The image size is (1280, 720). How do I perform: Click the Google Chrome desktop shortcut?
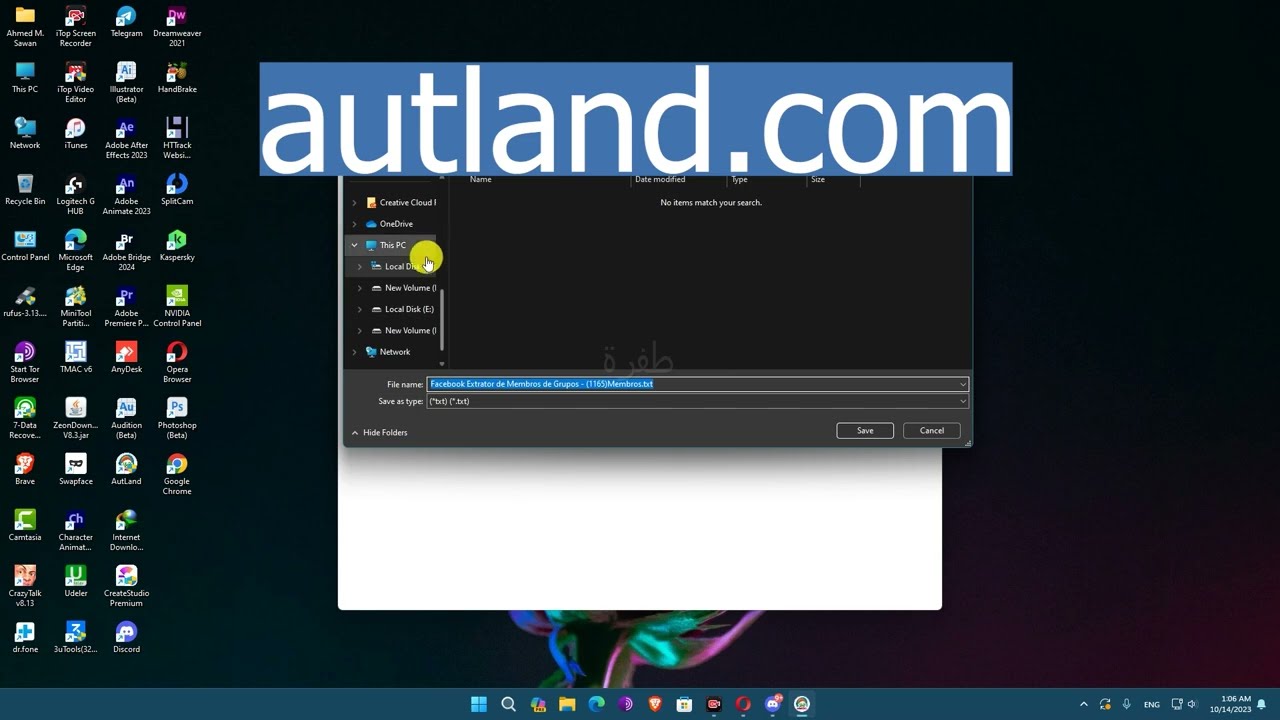(177, 475)
